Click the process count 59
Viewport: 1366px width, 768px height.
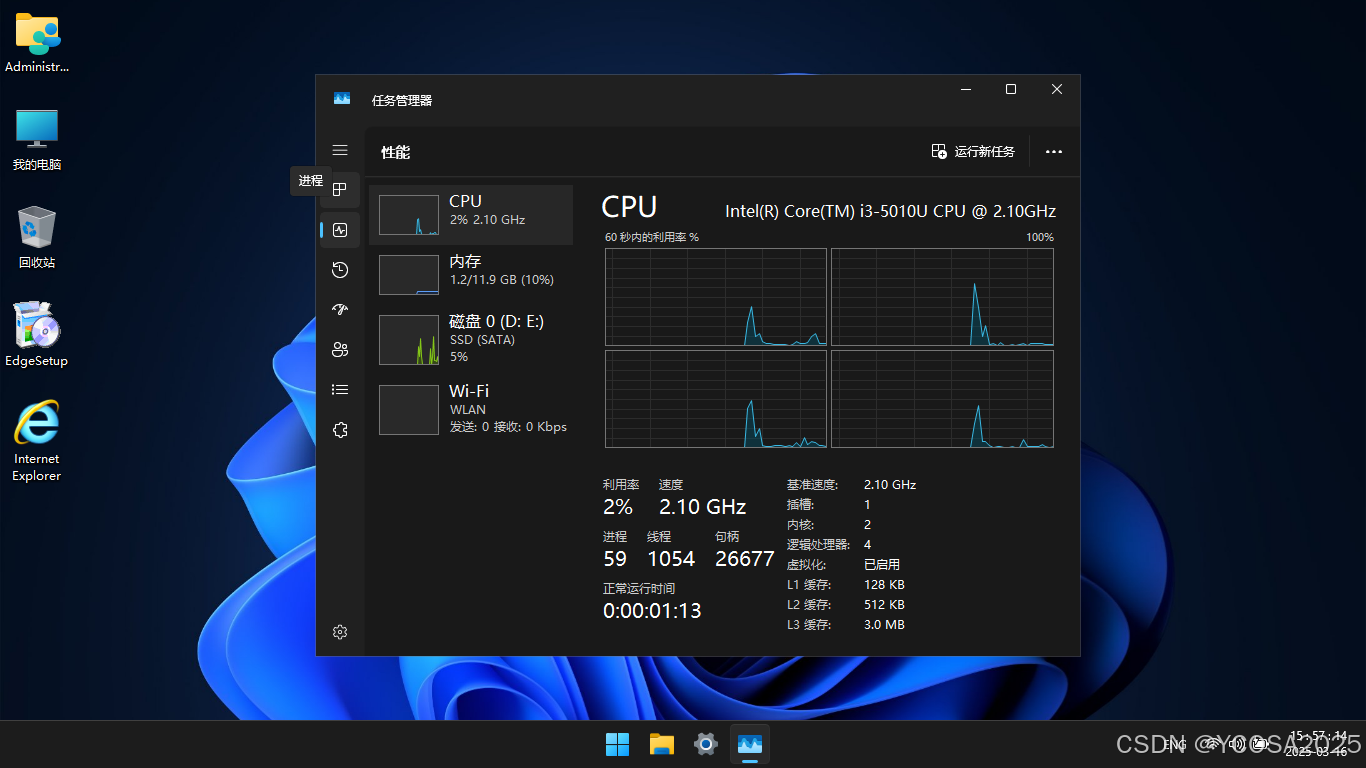[x=615, y=559]
